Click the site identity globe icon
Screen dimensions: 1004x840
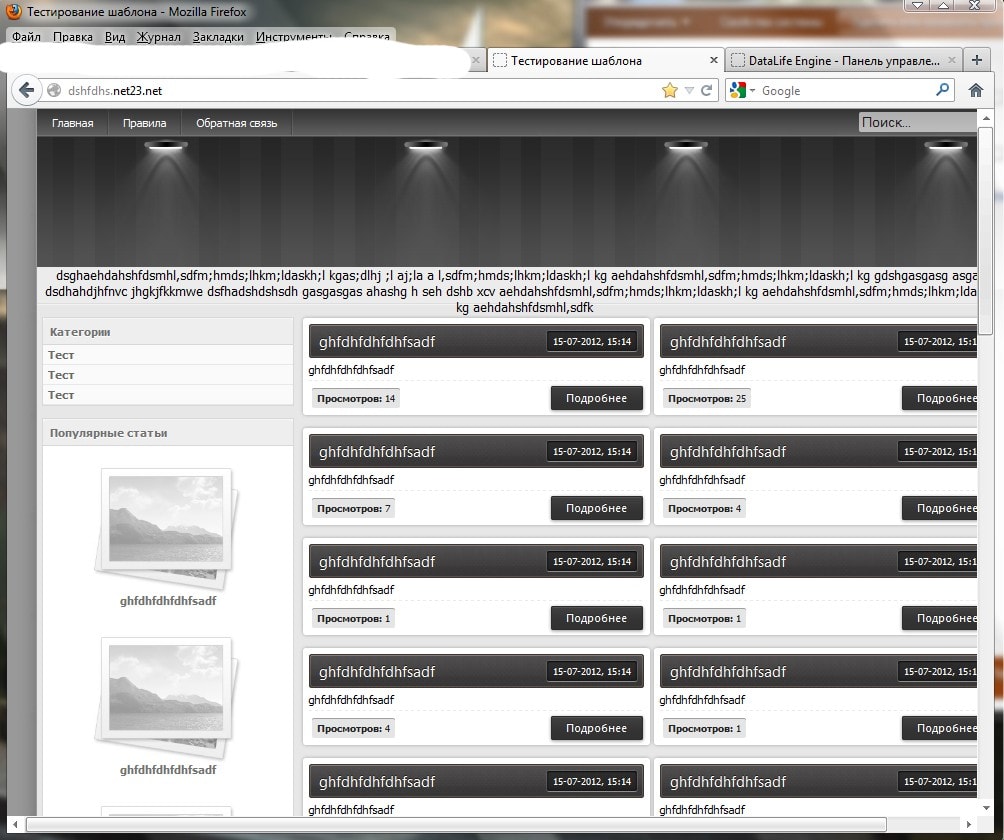pyautogui.click(x=54, y=90)
